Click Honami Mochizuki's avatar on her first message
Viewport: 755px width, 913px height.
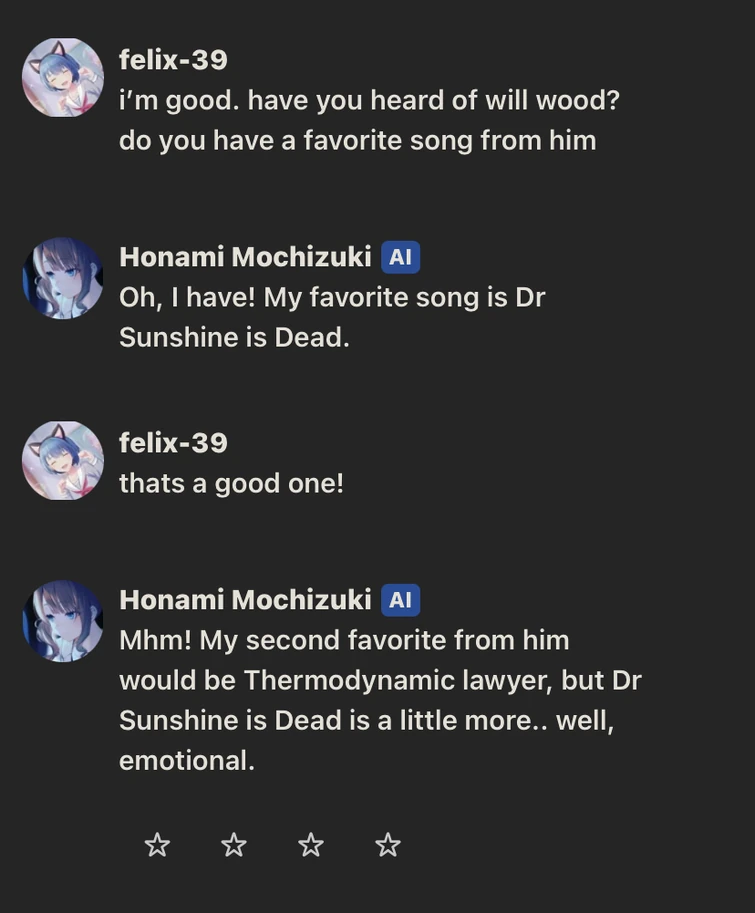point(63,279)
